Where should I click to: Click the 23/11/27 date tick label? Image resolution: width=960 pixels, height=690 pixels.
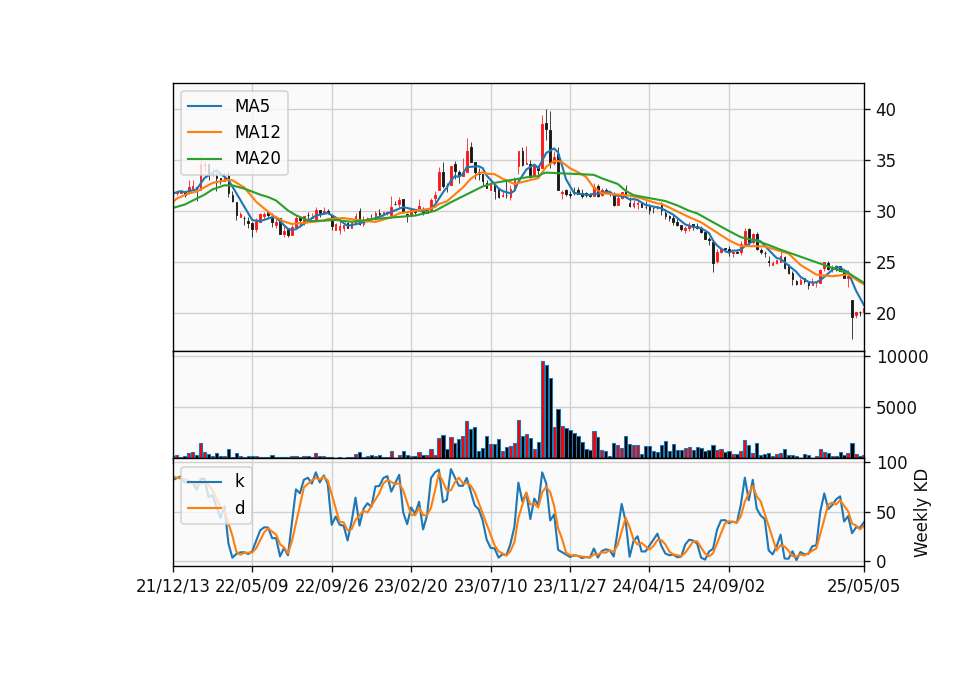click(570, 586)
